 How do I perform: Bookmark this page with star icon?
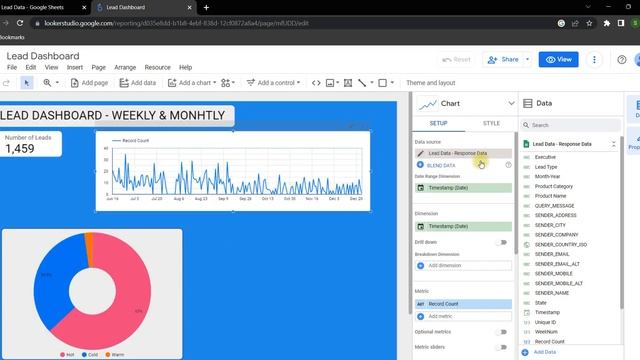(589, 23)
